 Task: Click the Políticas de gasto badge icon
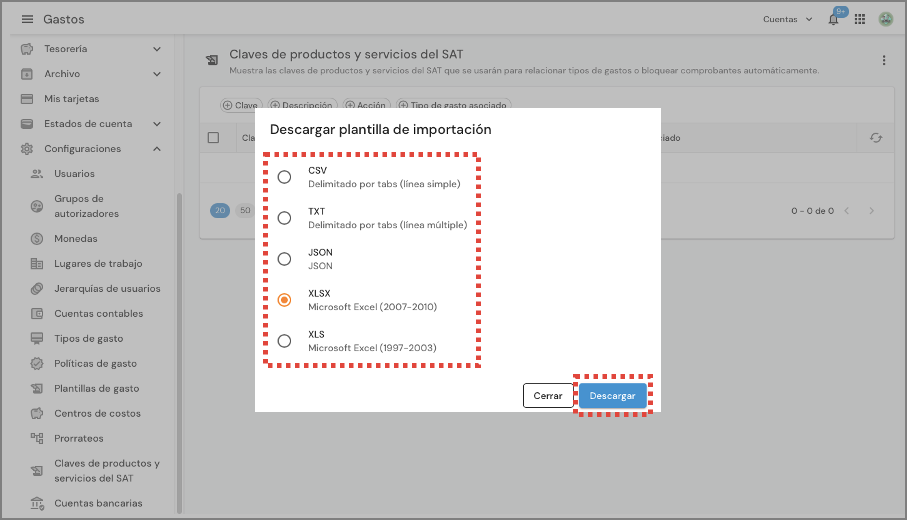(x=36, y=363)
